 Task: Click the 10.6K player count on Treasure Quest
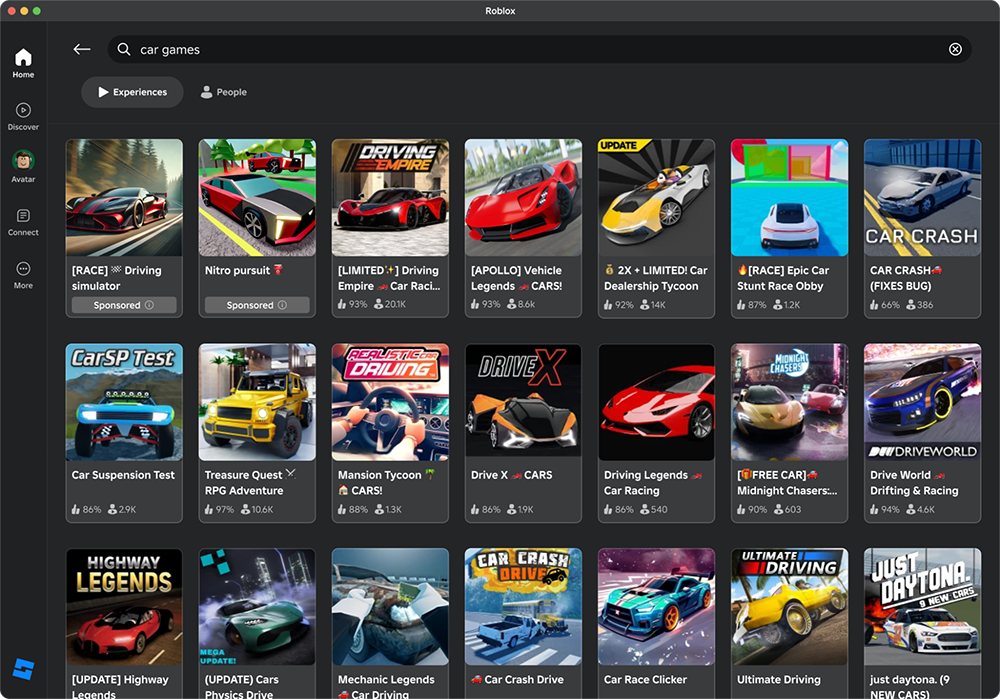coord(257,510)
